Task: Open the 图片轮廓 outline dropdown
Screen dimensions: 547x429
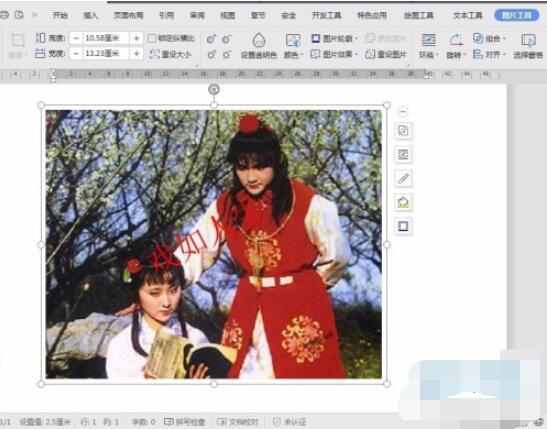Action: [x=334, y=38]
